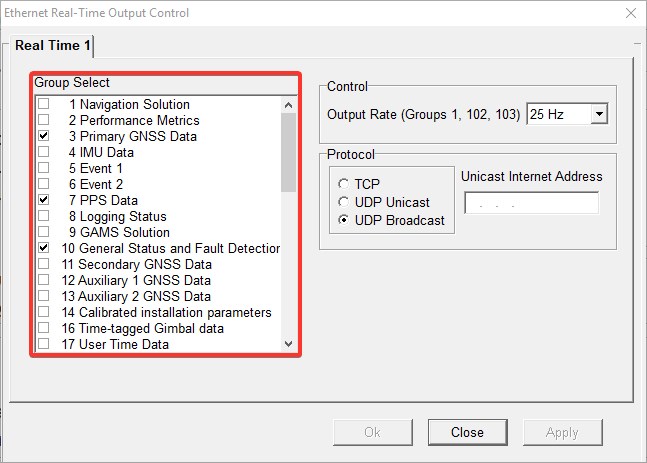This screenshot has width=647, height=463.
Task: Close the dialog with the X button
Action: [630, 13]
